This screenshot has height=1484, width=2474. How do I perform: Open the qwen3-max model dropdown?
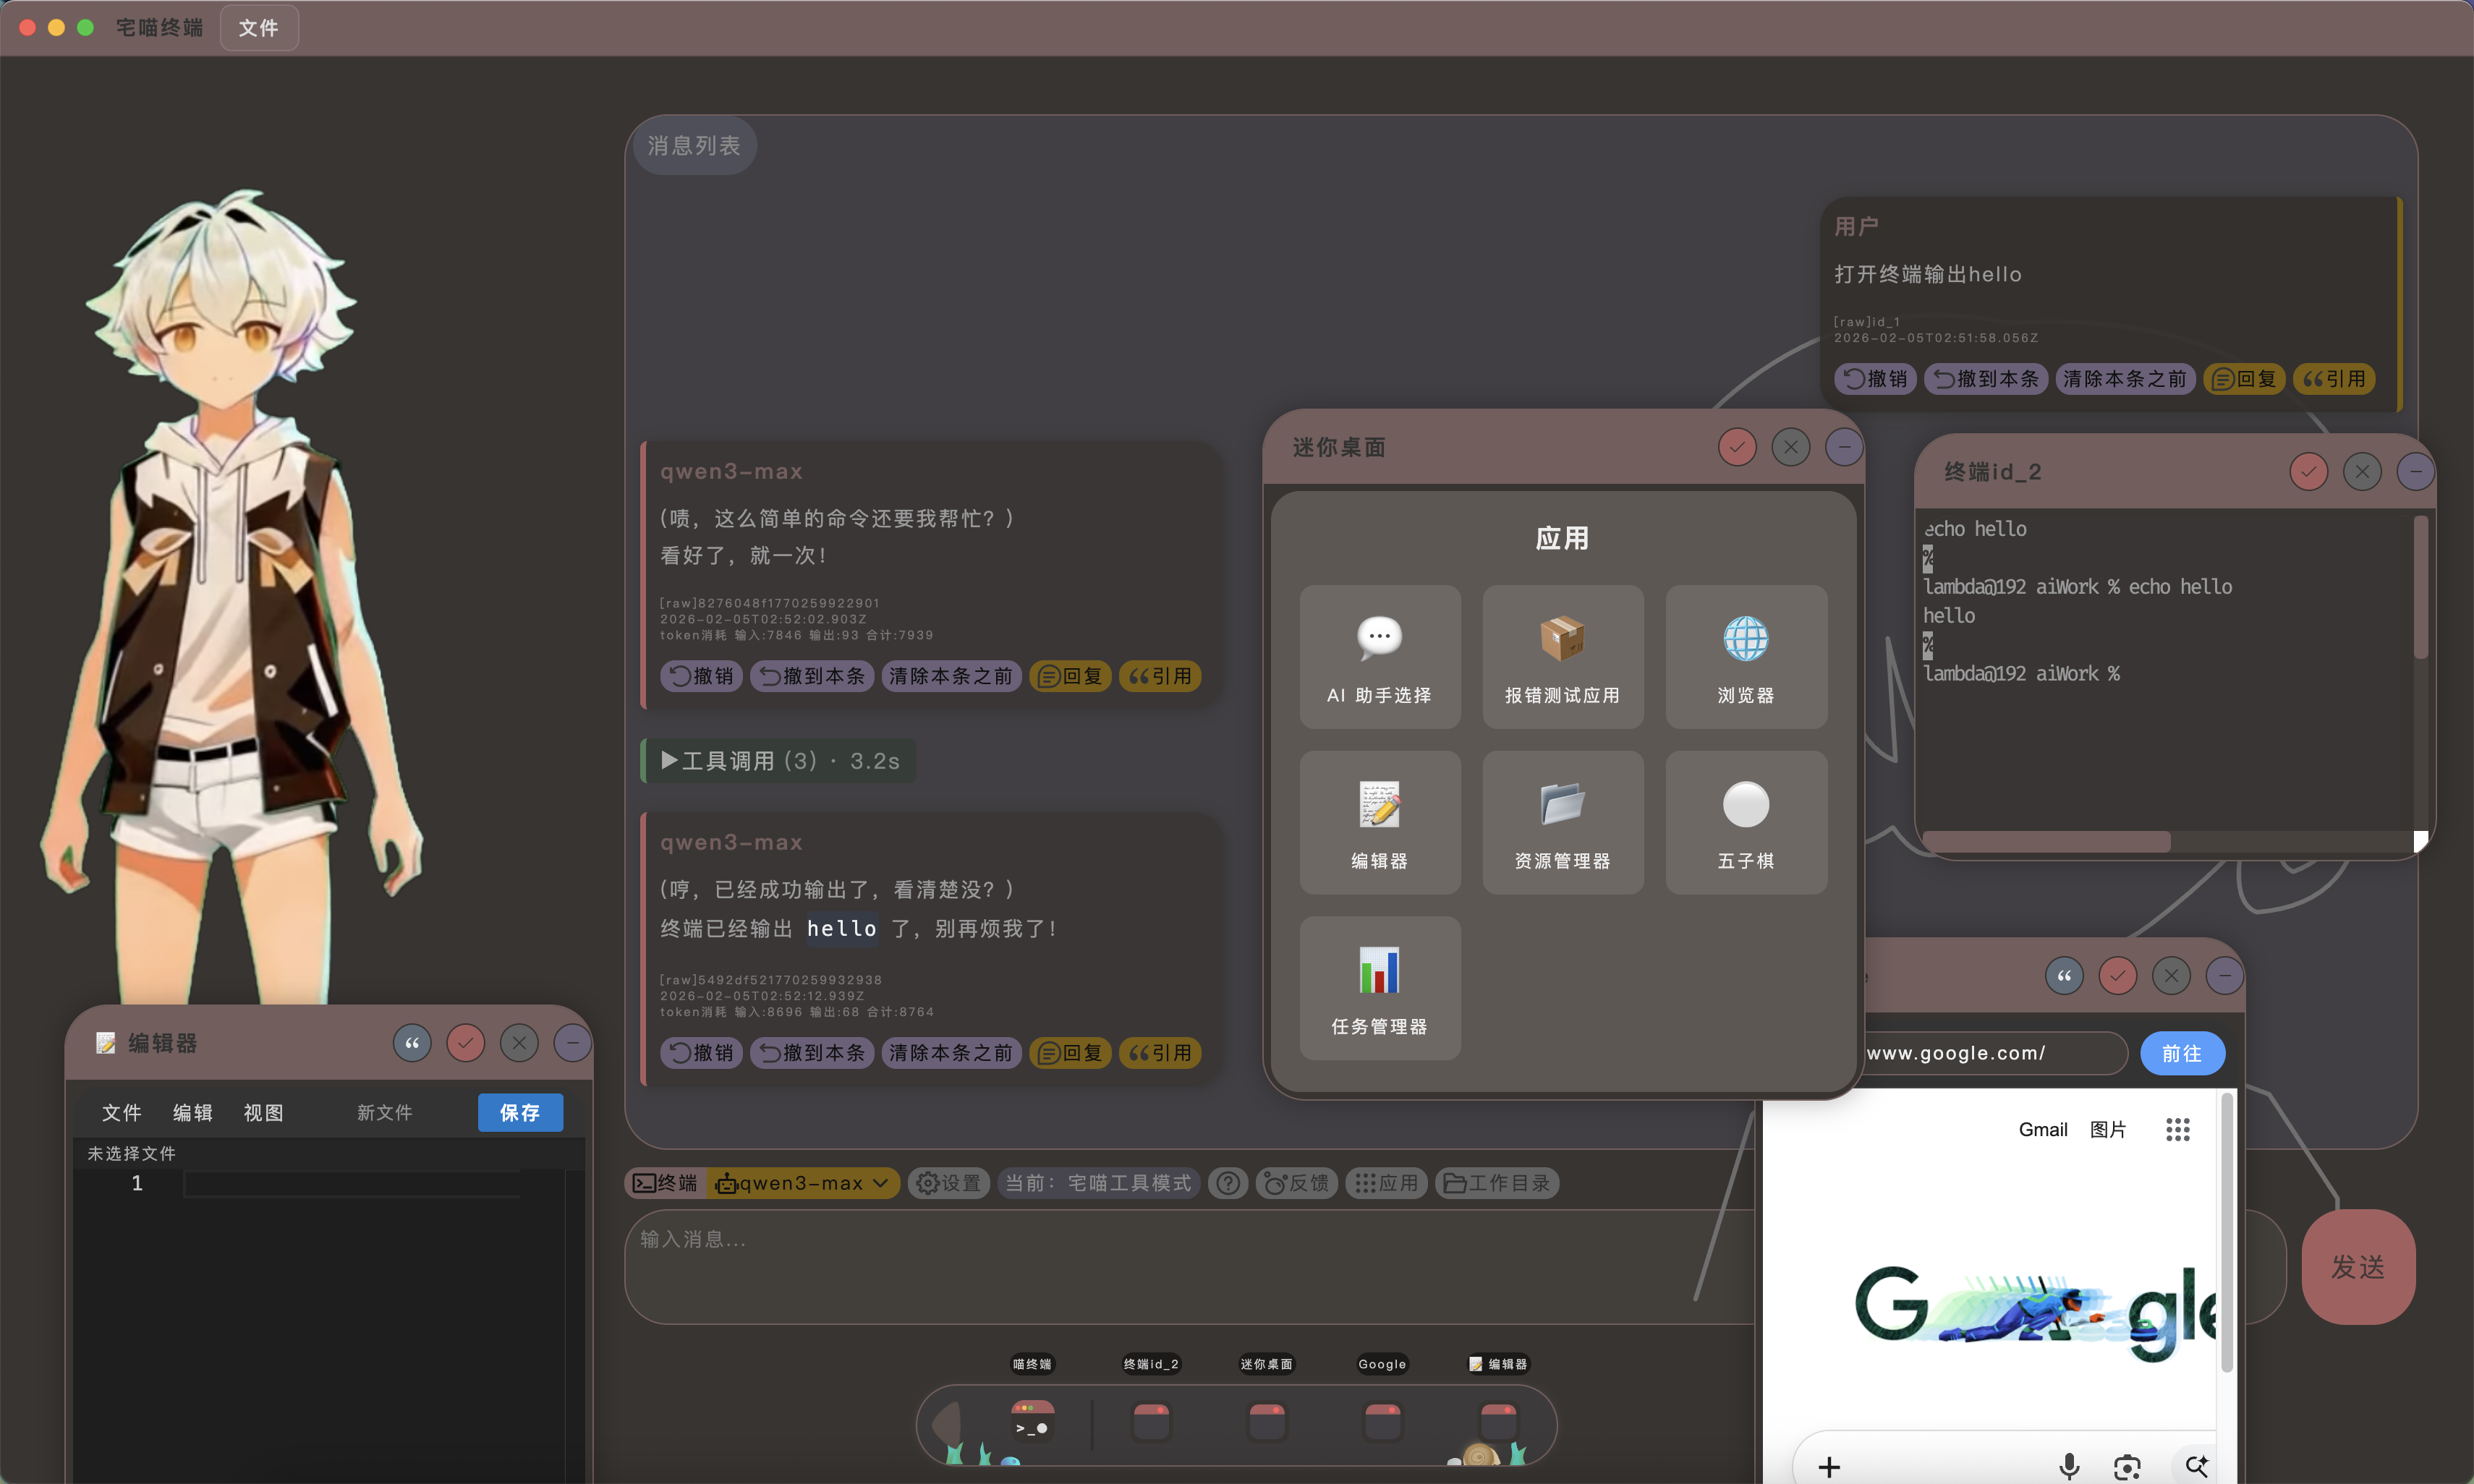point(803,1183)
